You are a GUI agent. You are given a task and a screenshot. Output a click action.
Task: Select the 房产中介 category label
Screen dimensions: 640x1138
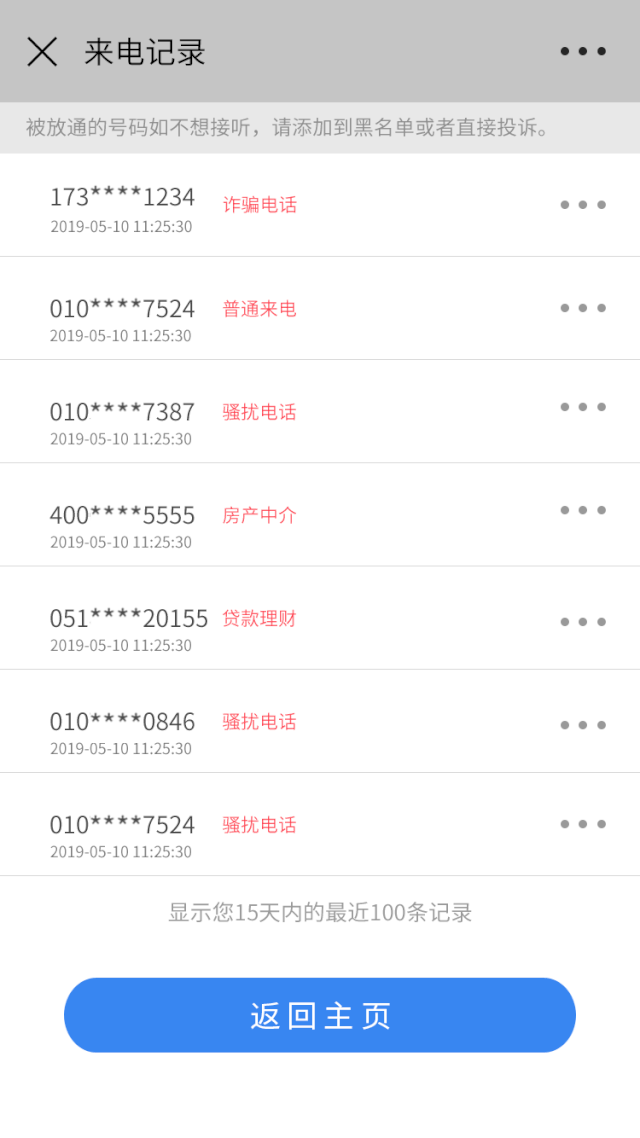pyautogui.click(x=260, y=516)
